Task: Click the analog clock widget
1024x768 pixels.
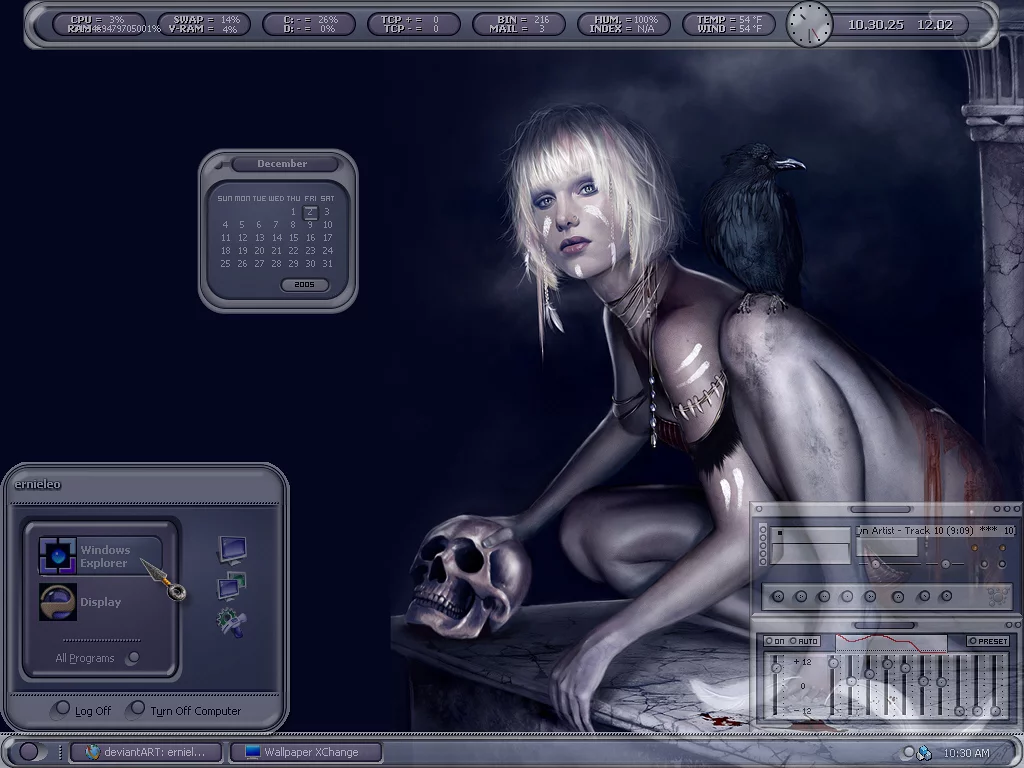Action: pos(809,24)
